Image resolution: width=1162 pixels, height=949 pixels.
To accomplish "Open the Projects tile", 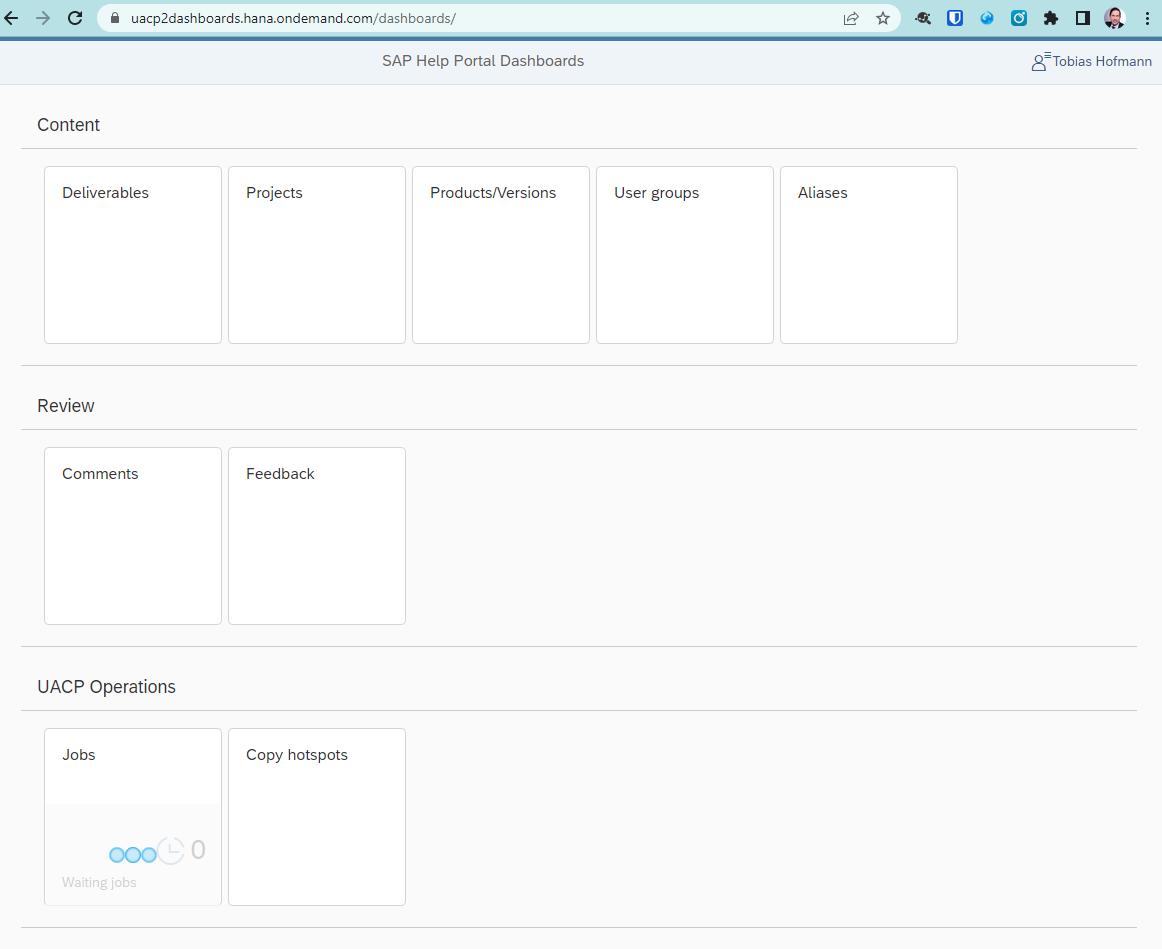I will click(316, 255).
